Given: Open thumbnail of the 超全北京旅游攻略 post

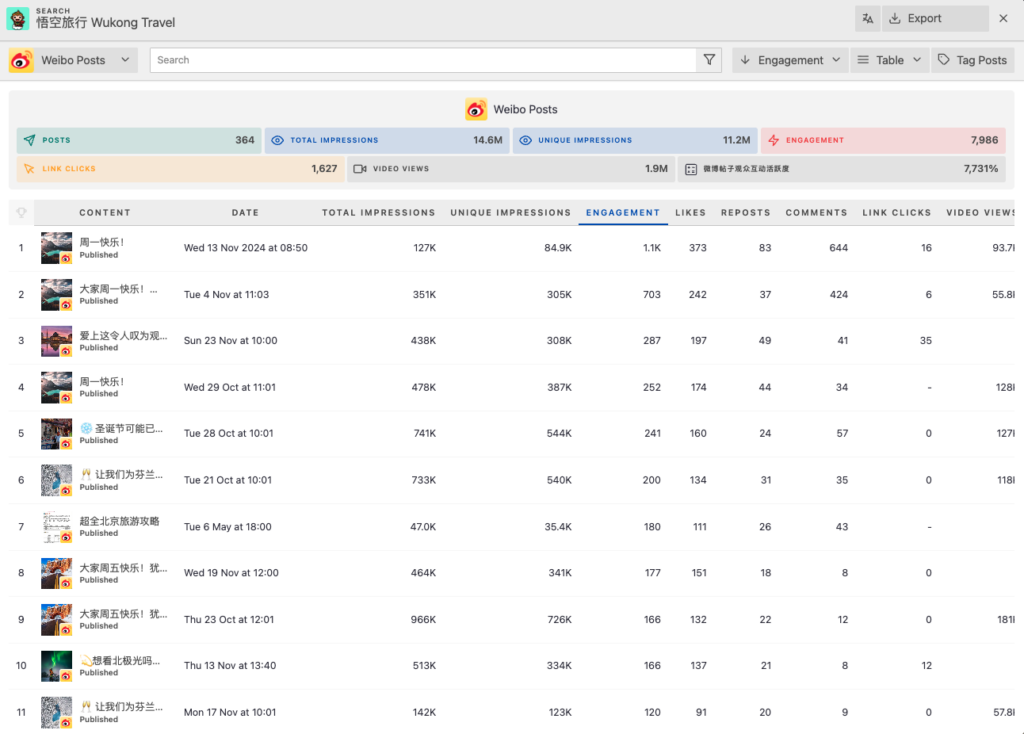Looking at the screenshot, I should 56,527.
